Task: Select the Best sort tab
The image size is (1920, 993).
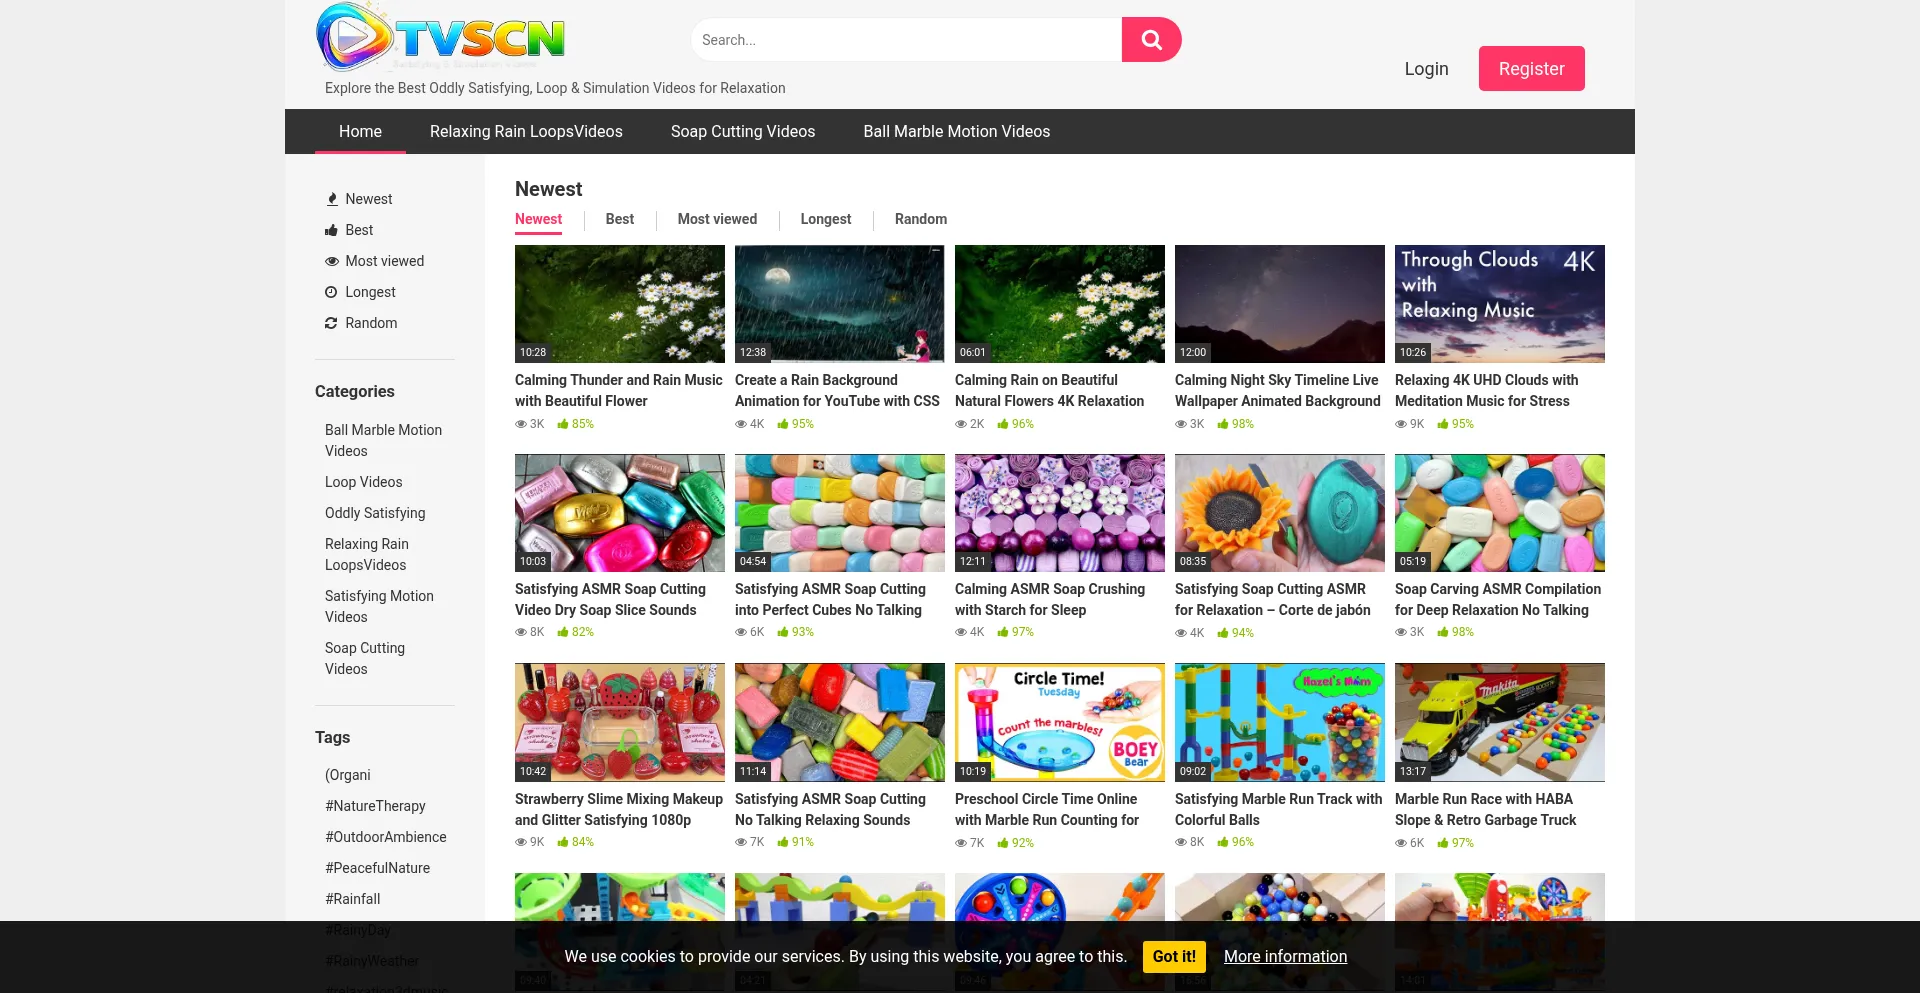Action: click(x=620, y=219)
